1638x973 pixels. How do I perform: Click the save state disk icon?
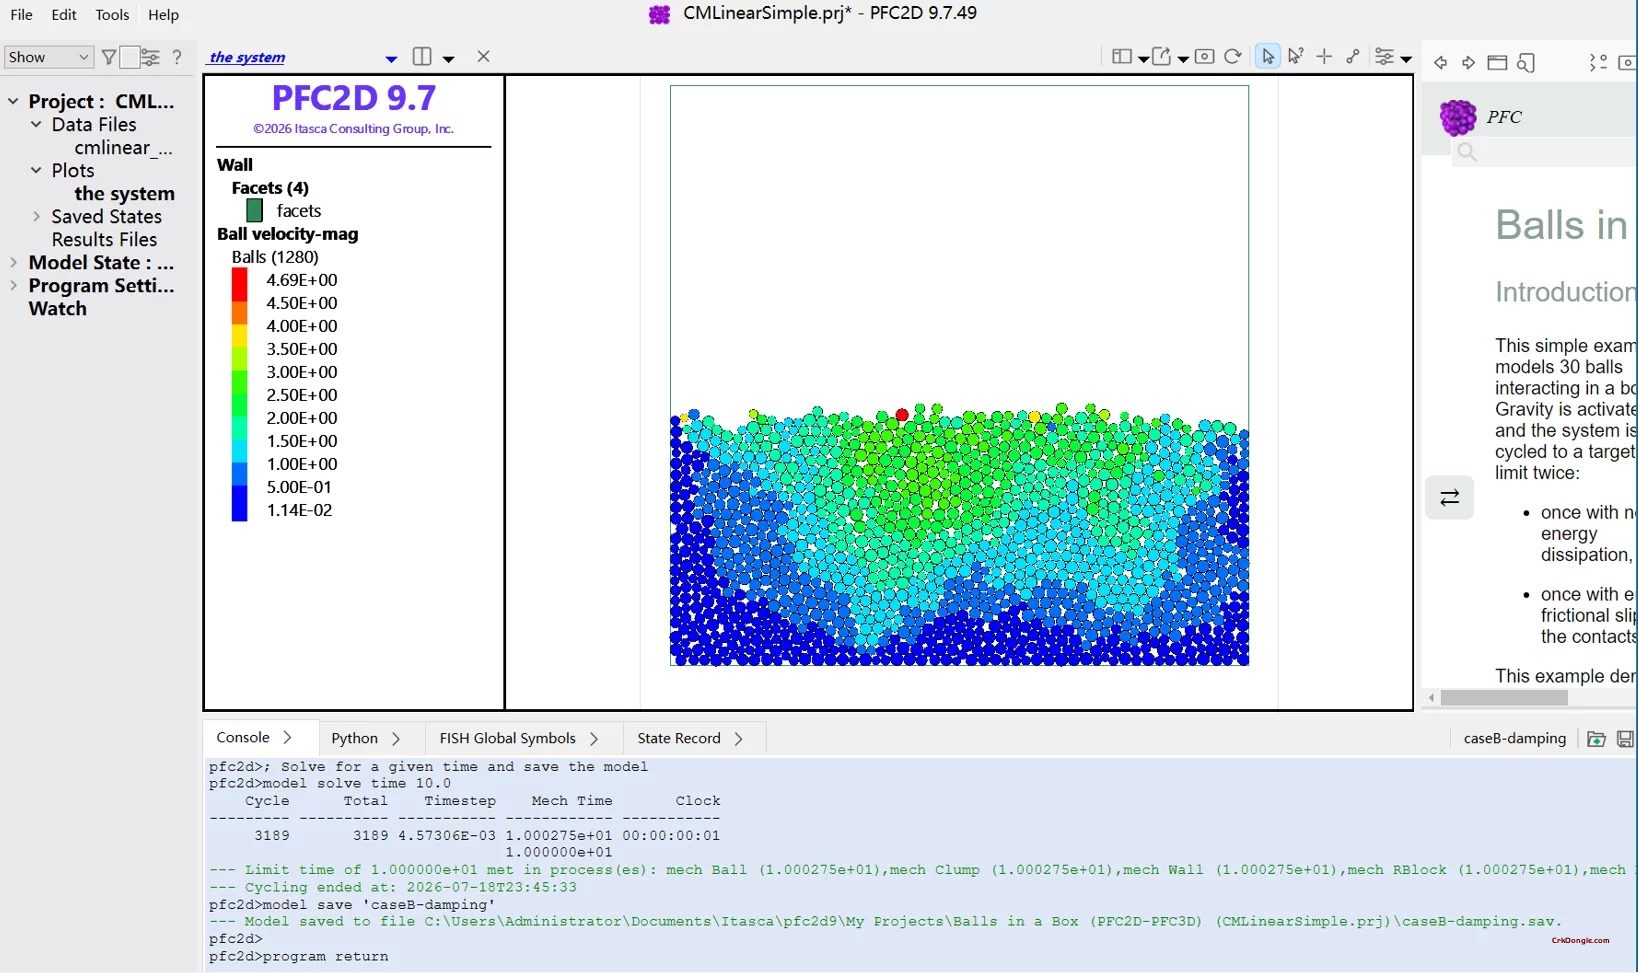point(1626,739)
